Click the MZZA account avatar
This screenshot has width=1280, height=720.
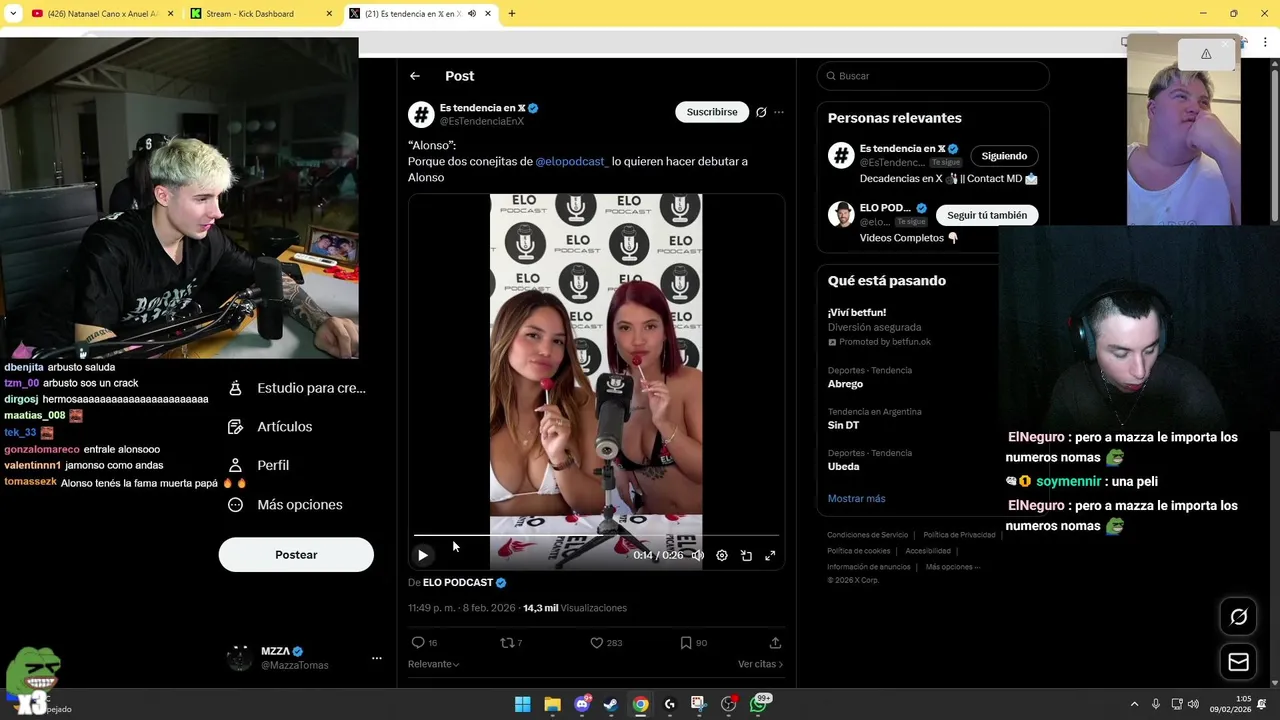[x=239, y=658]
